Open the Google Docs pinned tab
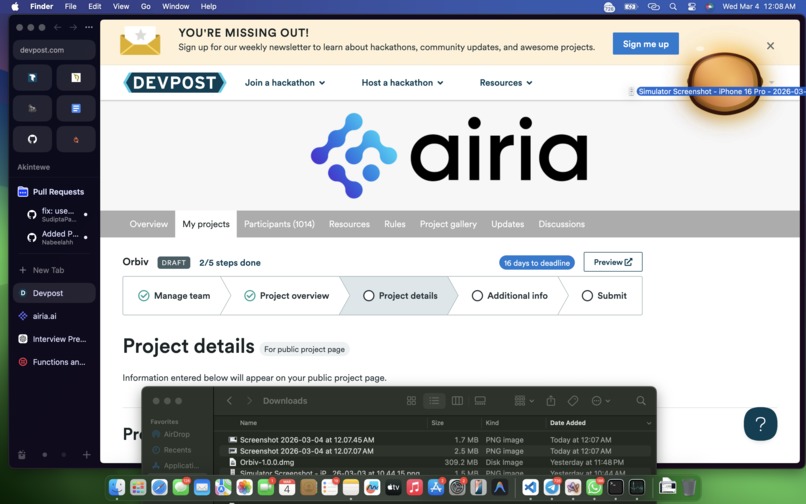This screenshot has height=504, width=806. point(76,109)
